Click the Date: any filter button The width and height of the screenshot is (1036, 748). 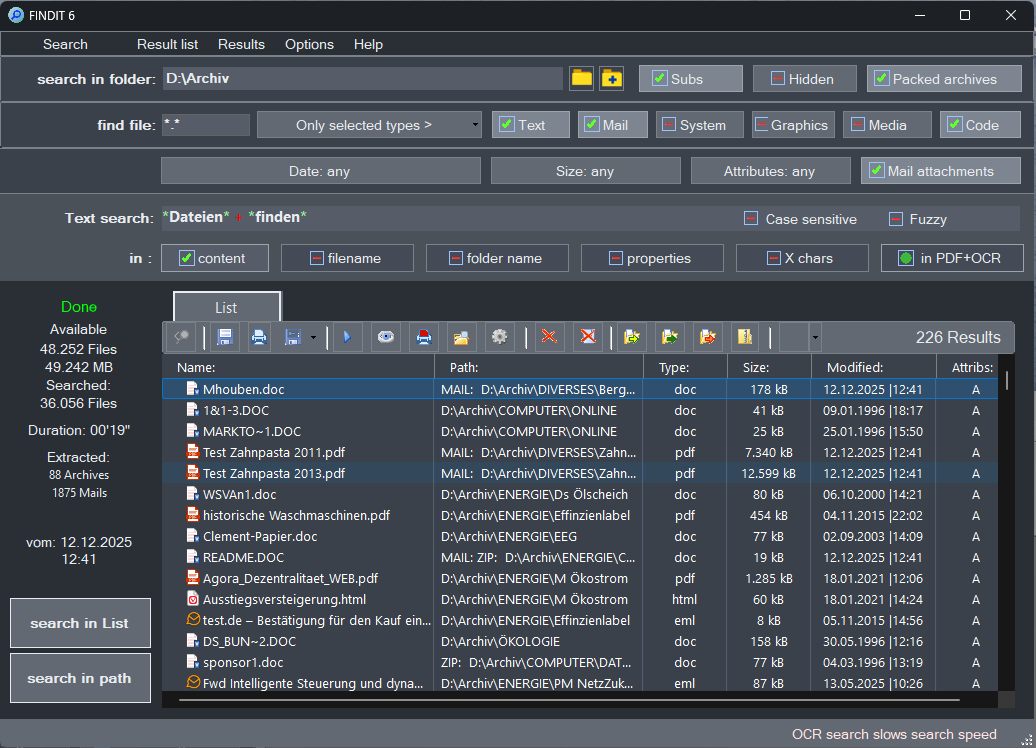coord(319,171)
